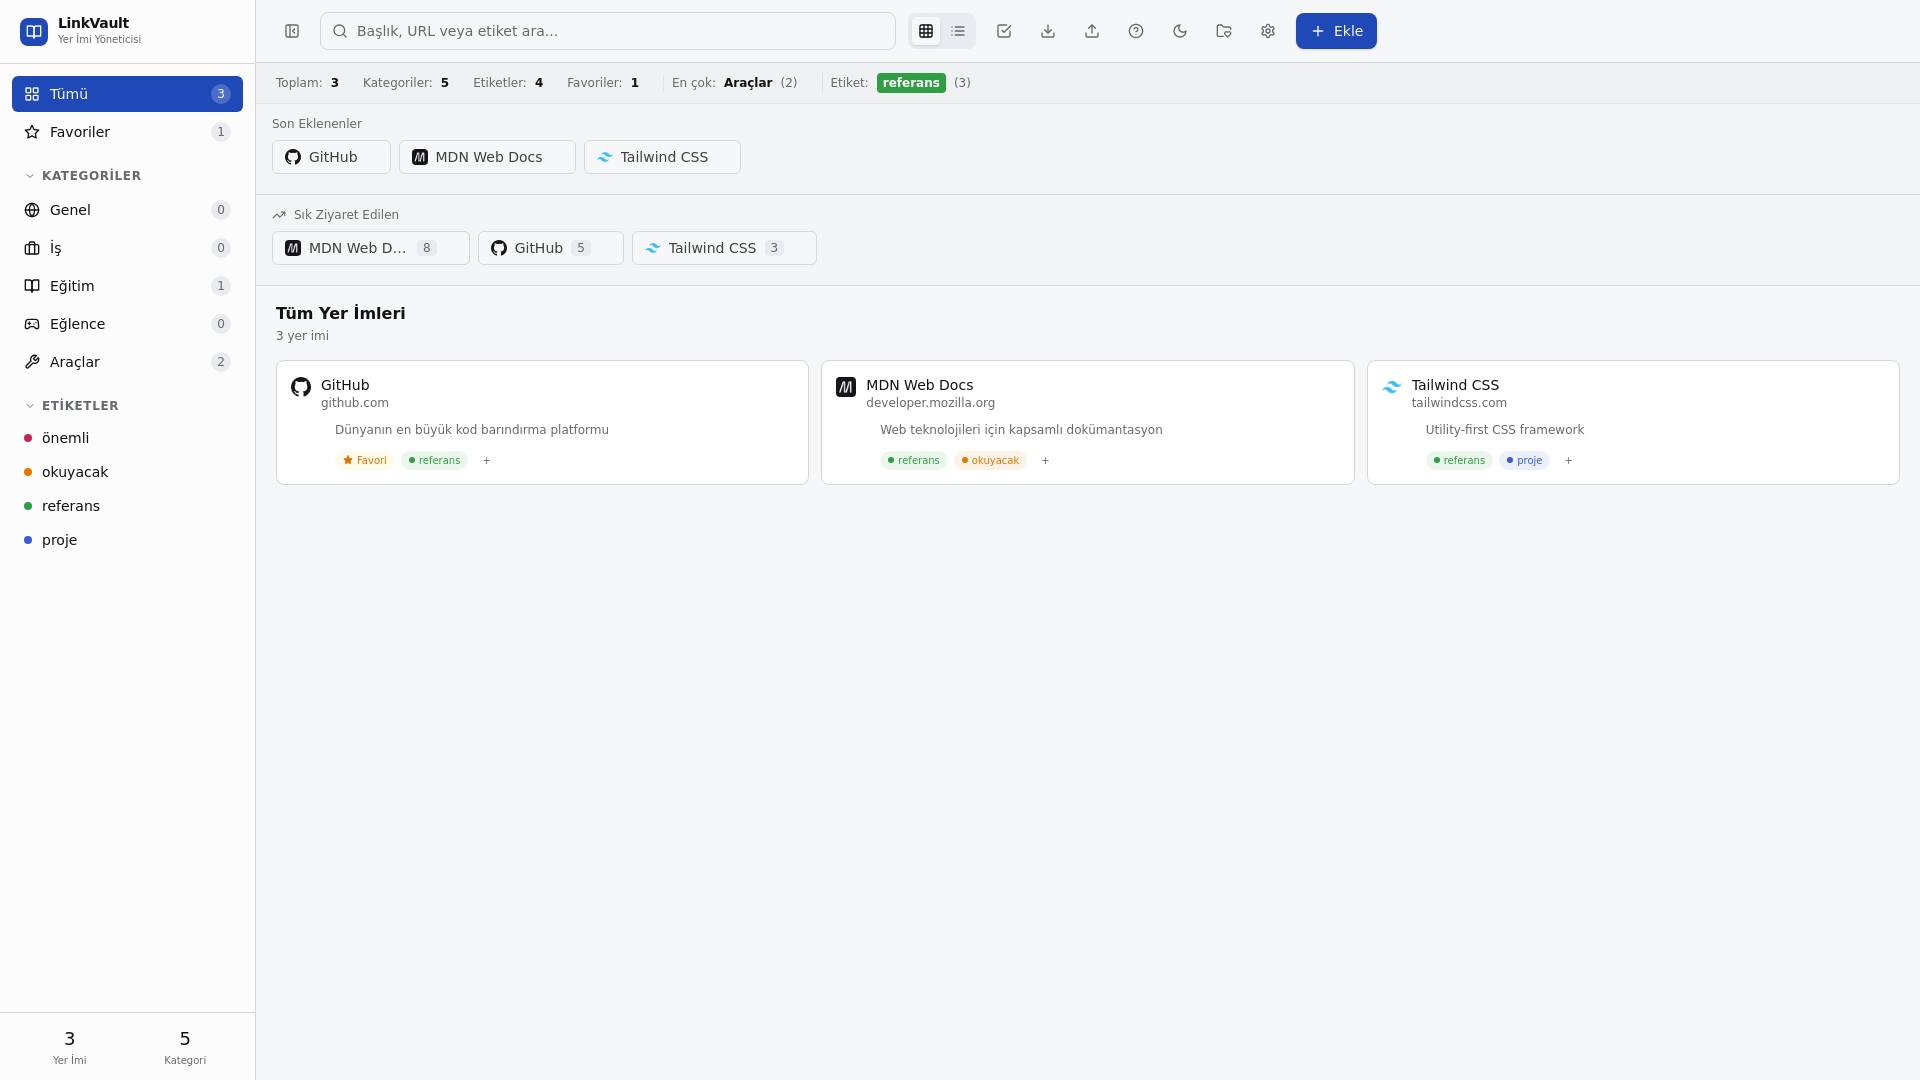Open Tailwind CSS card title
The width and height of the screenshot is (1920, 1080).
tap(1455, 385)
